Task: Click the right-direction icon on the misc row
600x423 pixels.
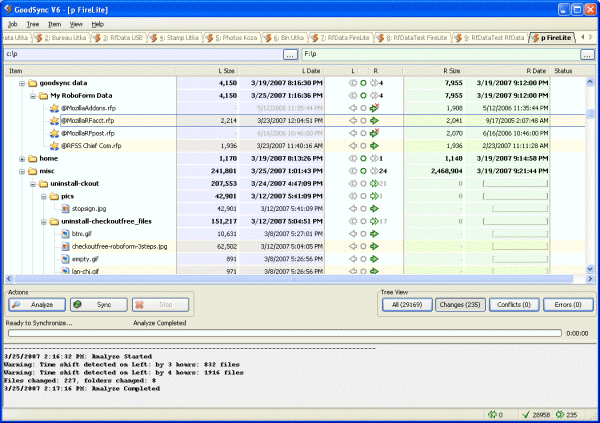Action: coord(375,171)
